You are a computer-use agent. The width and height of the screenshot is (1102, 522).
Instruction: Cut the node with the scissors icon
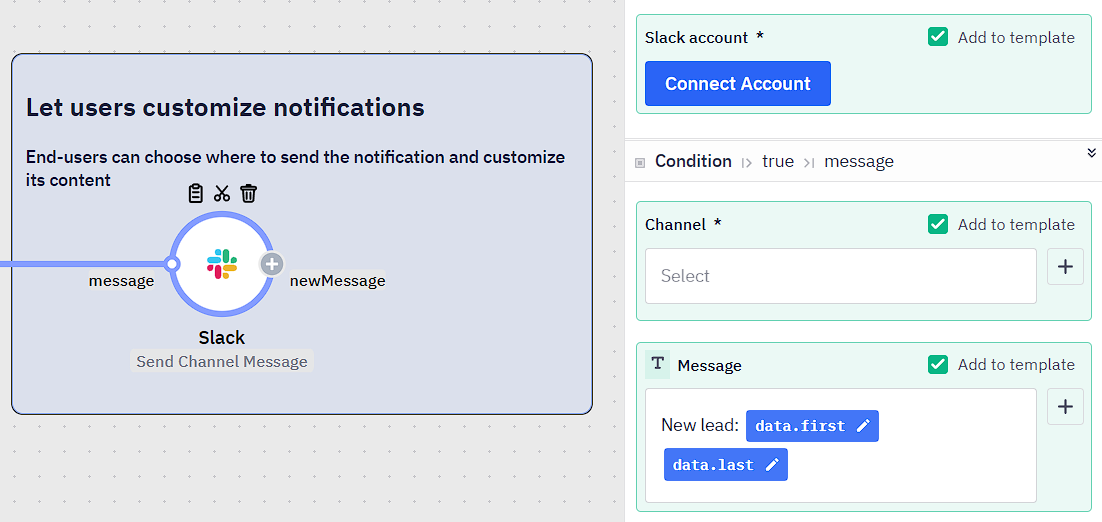pos(222,193)
